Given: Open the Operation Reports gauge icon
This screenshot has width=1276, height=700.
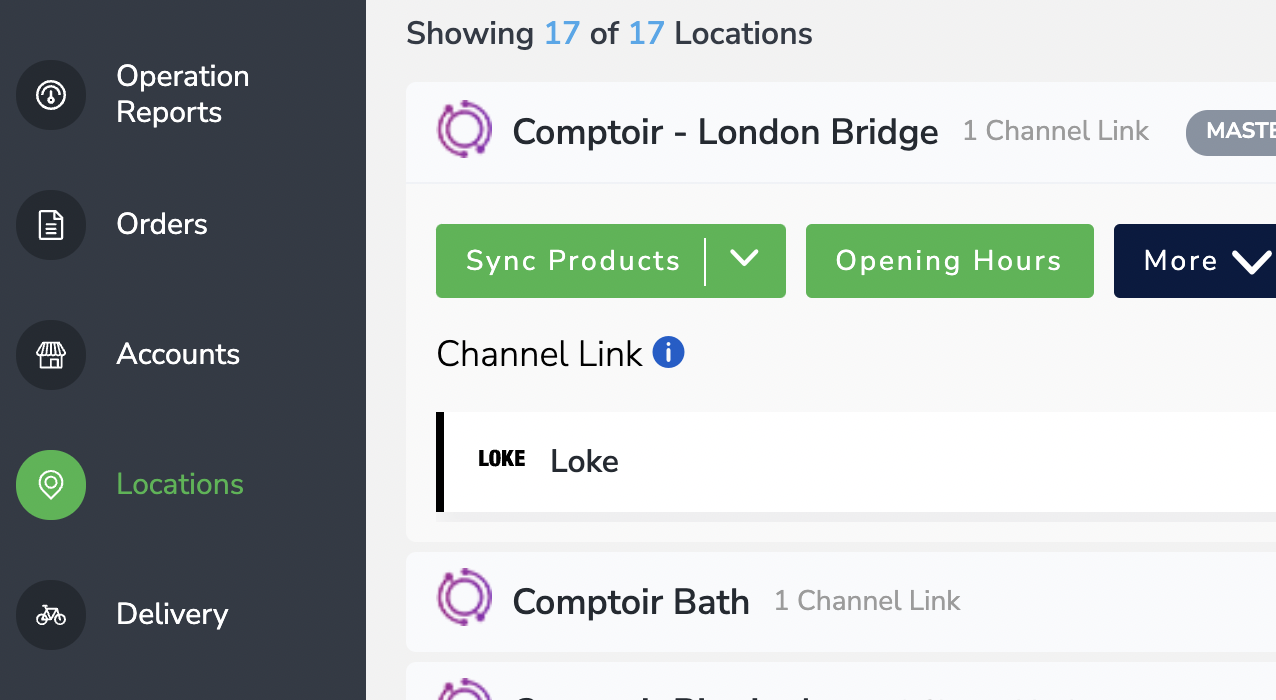Looking at the screenshot, I should click(x=51, y=95).
